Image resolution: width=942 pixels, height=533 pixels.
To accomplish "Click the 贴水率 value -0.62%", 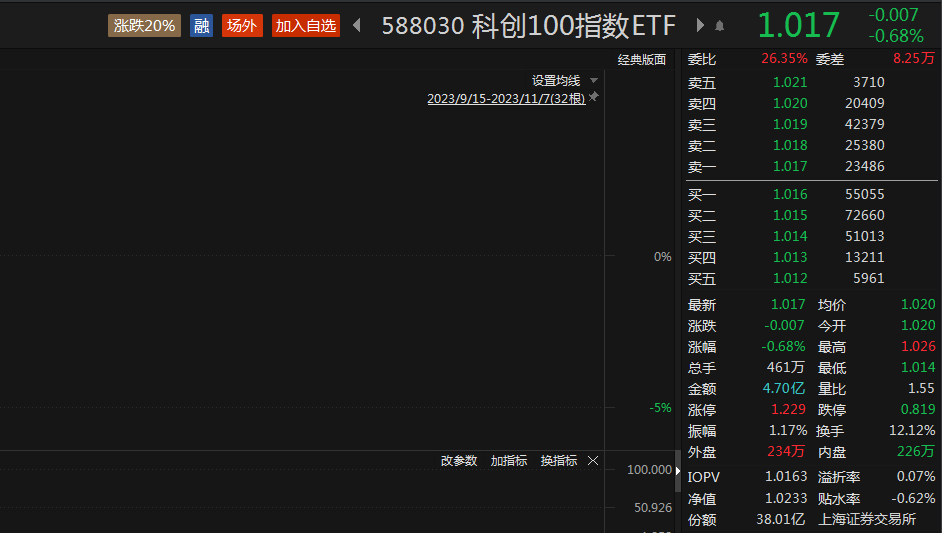I will click(913, 499).
